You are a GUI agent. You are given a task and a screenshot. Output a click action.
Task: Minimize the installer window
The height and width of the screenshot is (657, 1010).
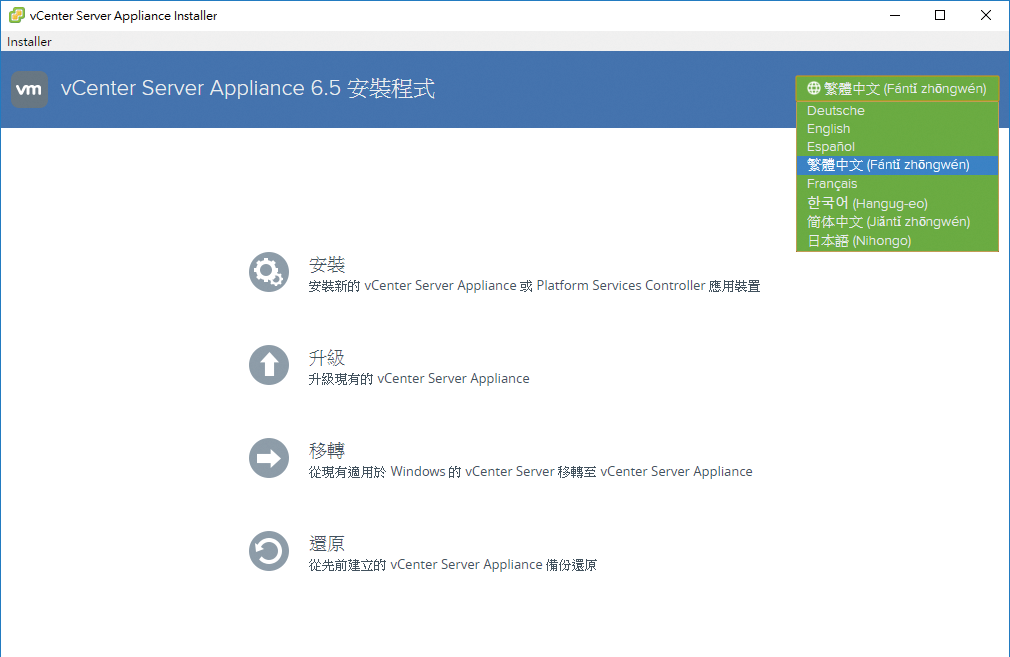895,15
